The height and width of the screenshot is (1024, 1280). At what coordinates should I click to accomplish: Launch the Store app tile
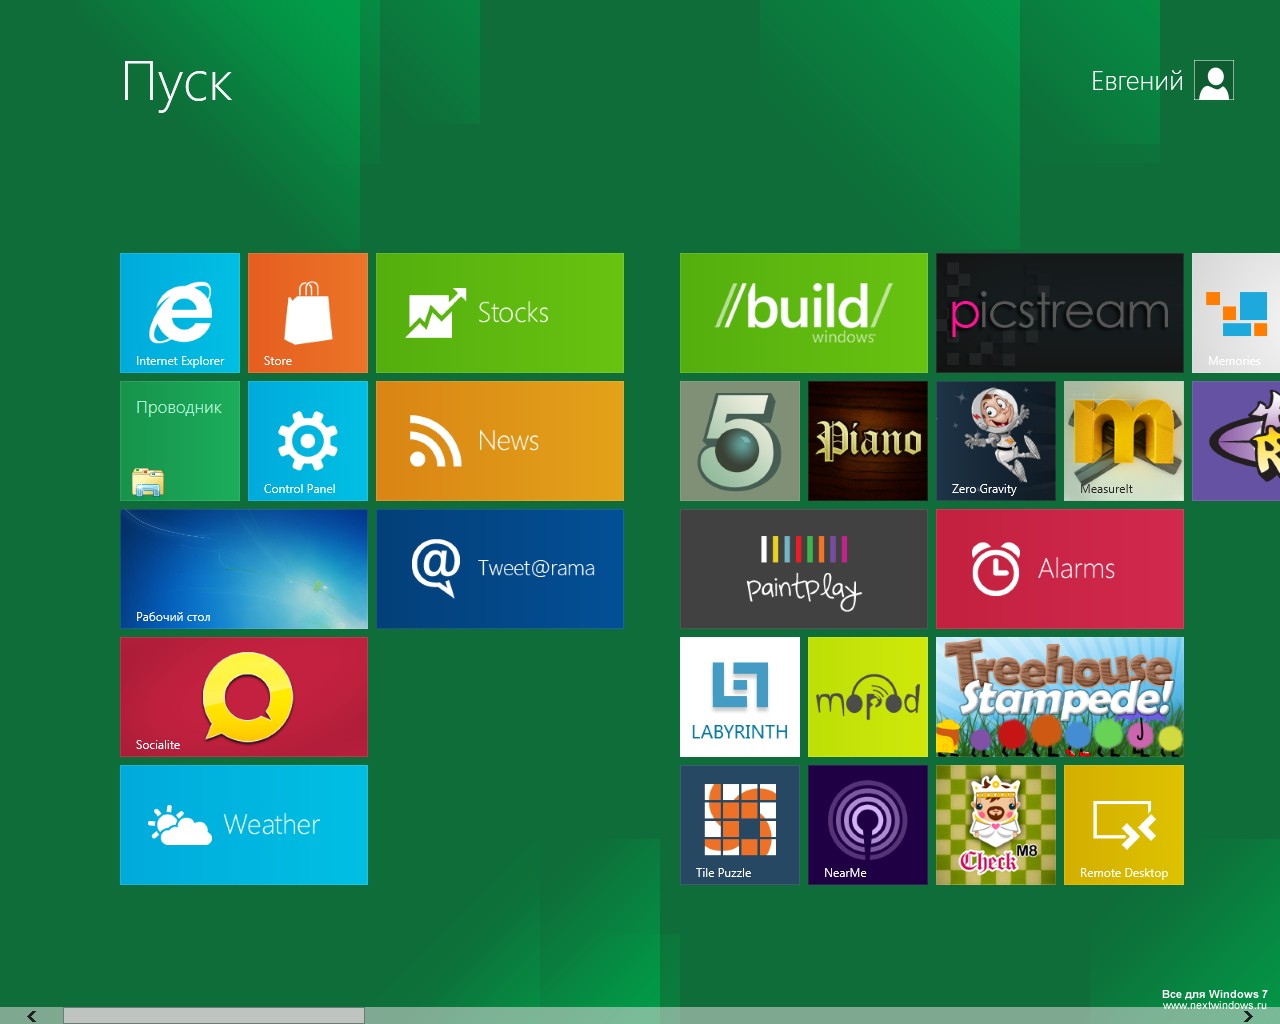308,313
